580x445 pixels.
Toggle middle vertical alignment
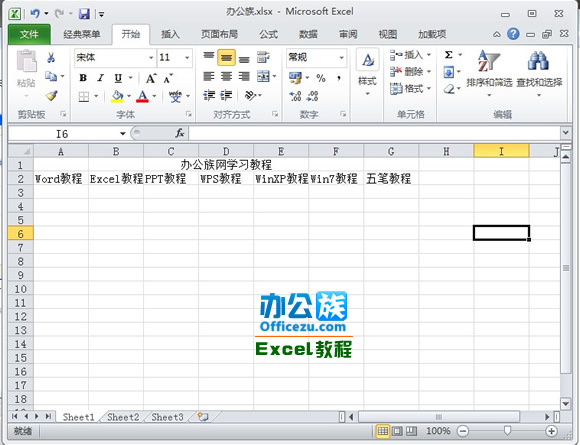226,57
